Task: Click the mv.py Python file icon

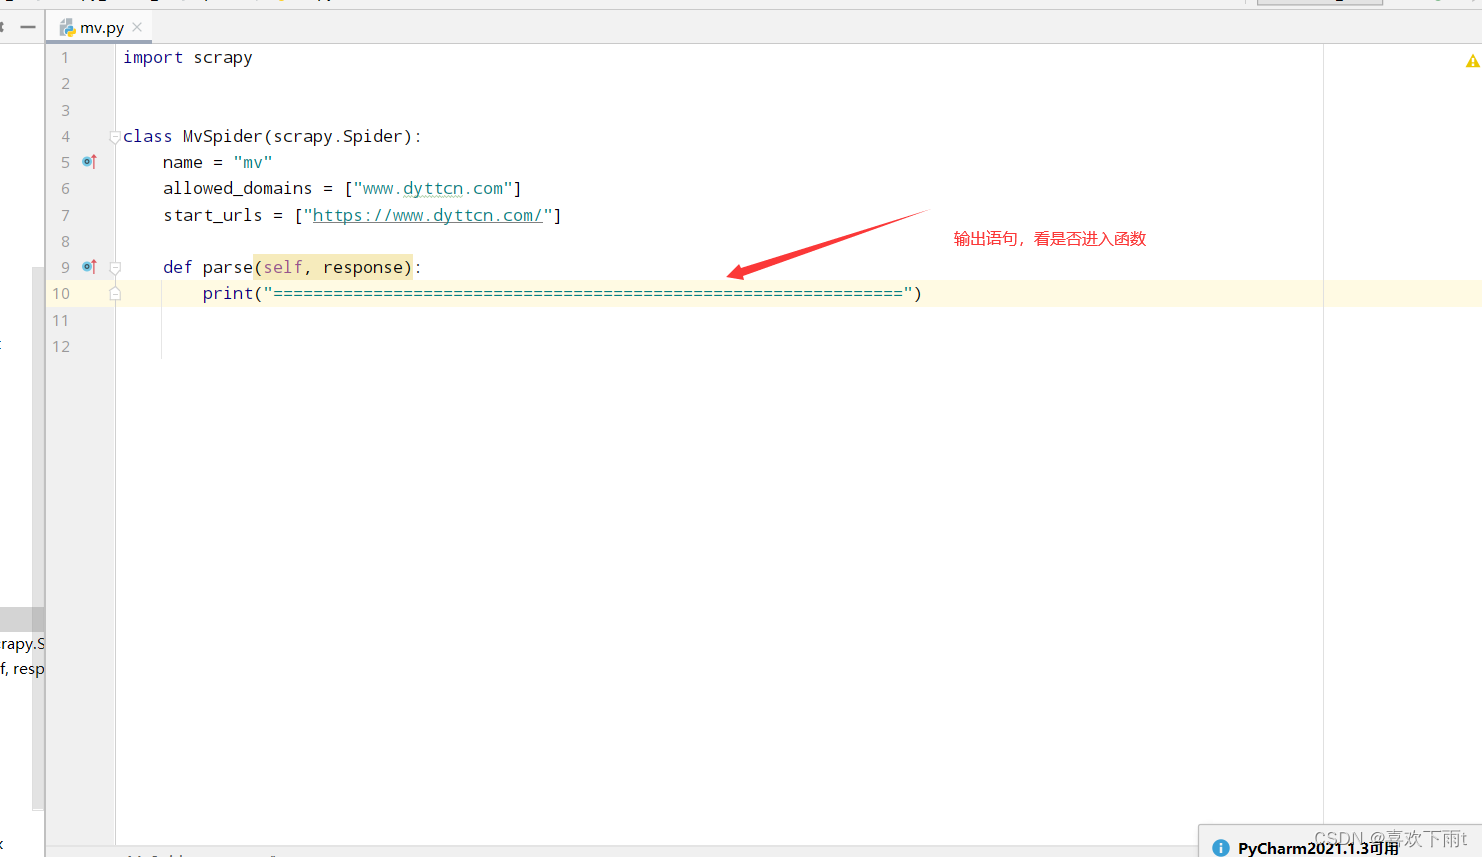Action: pyautogui.click(x=67, y=28)
